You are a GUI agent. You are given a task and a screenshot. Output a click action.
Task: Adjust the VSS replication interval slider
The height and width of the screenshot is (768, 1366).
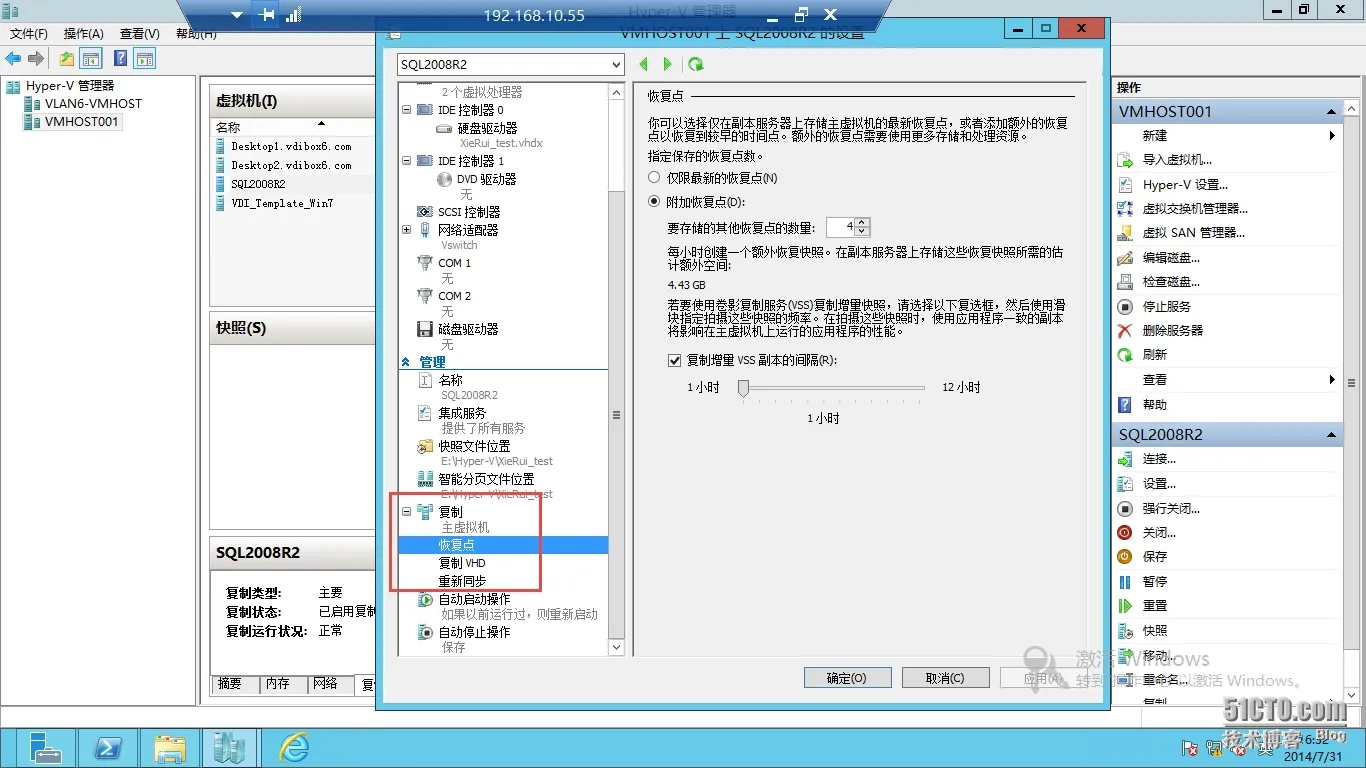743,390
